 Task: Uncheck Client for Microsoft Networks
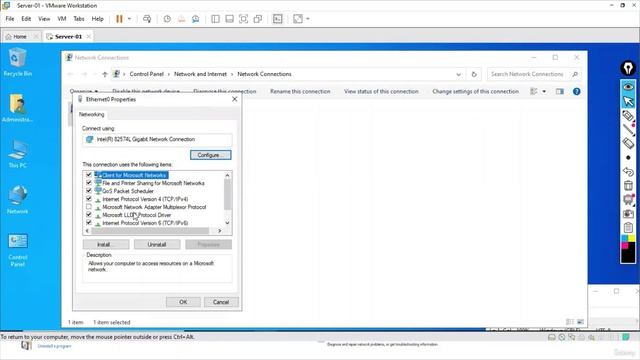pos(89,175)
